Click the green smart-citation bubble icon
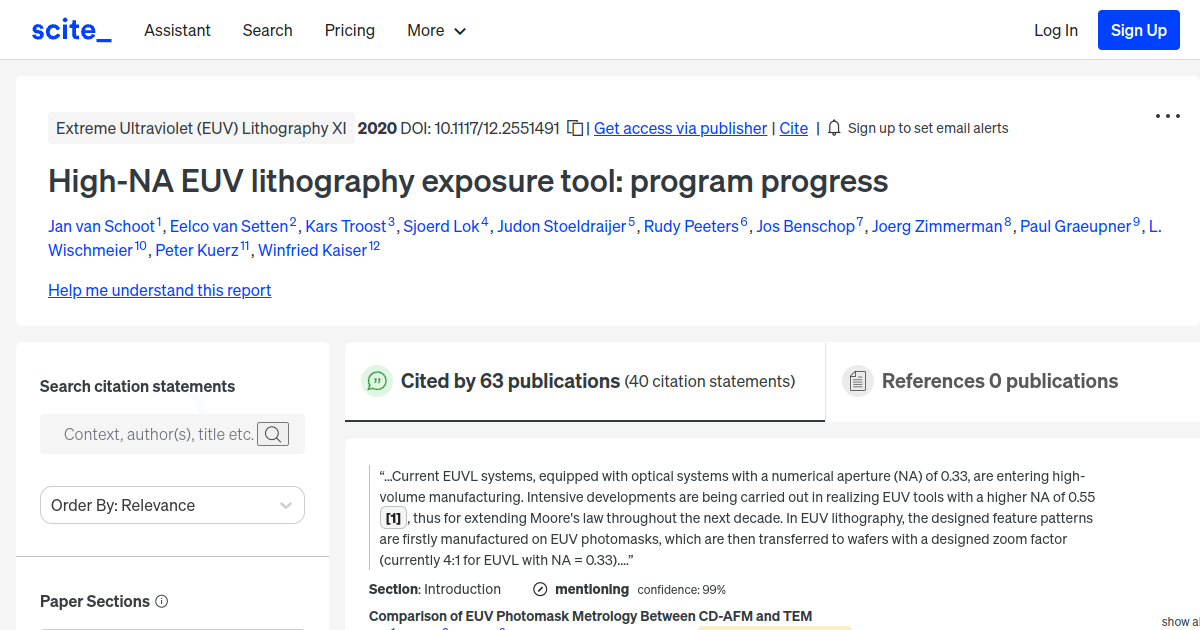The image size is (1200, 630). click(376, 381)
